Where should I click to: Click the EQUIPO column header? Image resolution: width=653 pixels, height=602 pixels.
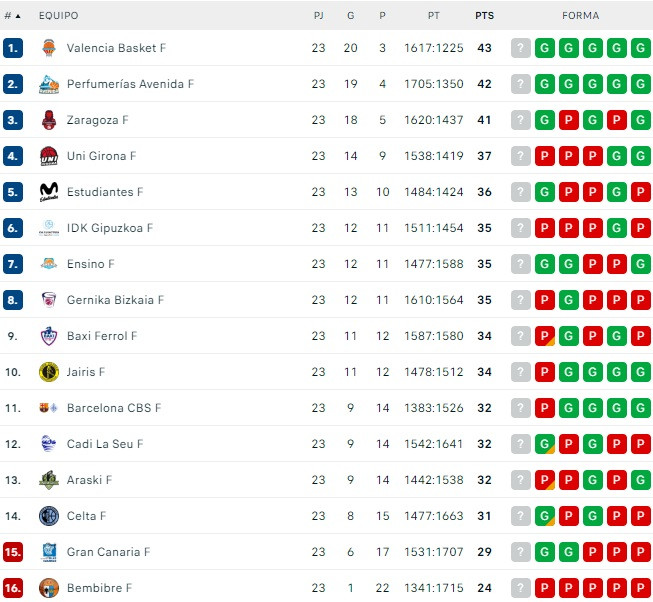pyautogui.click(x=58, y=16)
